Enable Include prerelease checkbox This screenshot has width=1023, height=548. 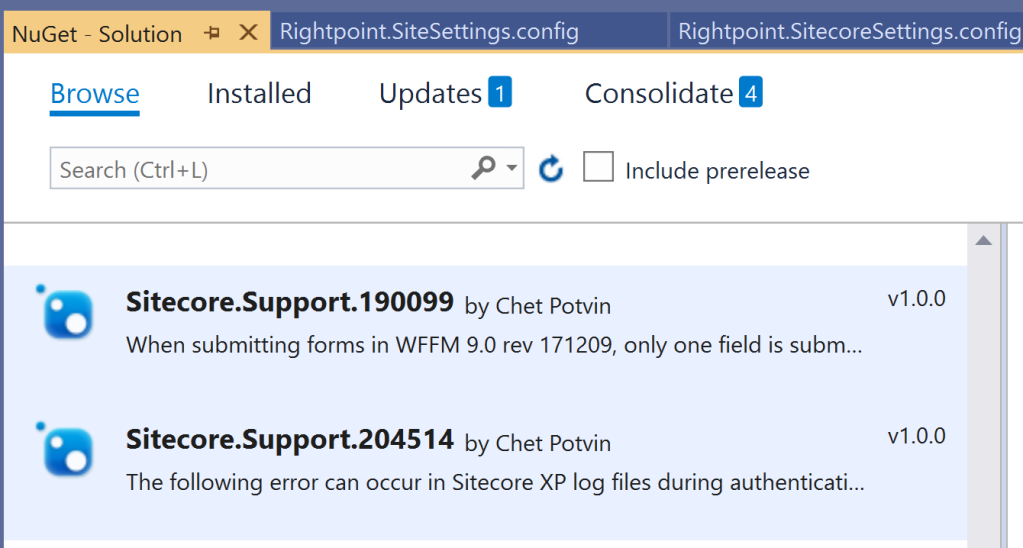[598, 167]
